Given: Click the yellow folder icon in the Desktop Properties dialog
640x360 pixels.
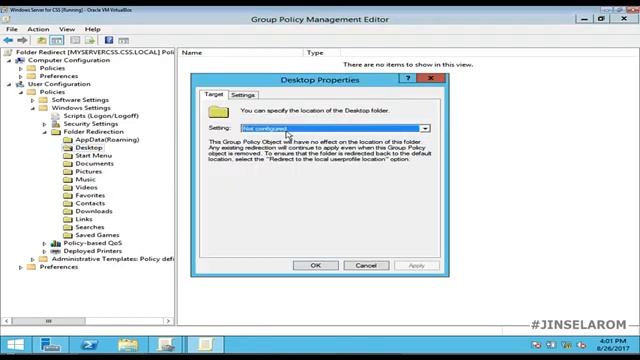Looking at the screenshot, I should (218, 112).
